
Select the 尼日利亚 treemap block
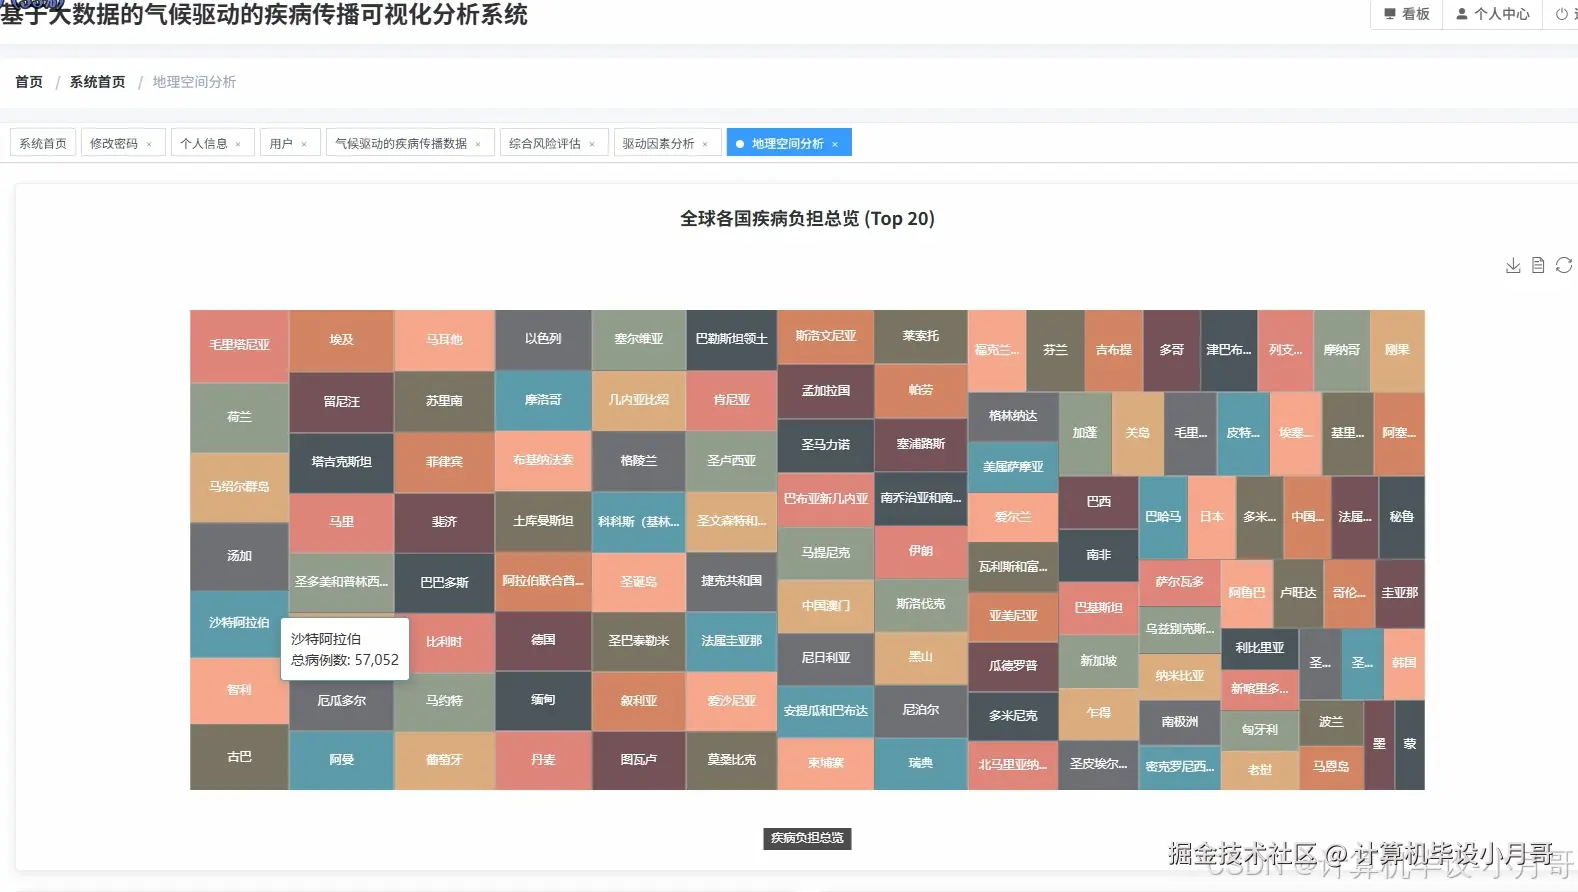point(826,658)
